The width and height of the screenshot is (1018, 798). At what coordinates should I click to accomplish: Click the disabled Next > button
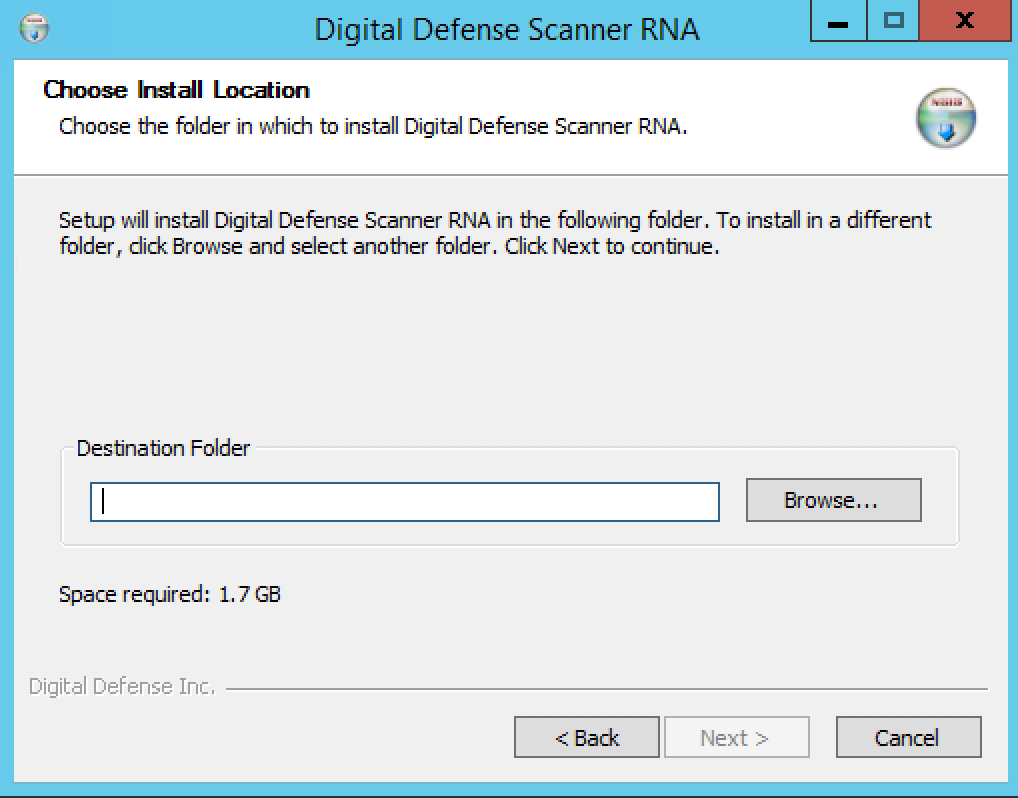point(737,737)
